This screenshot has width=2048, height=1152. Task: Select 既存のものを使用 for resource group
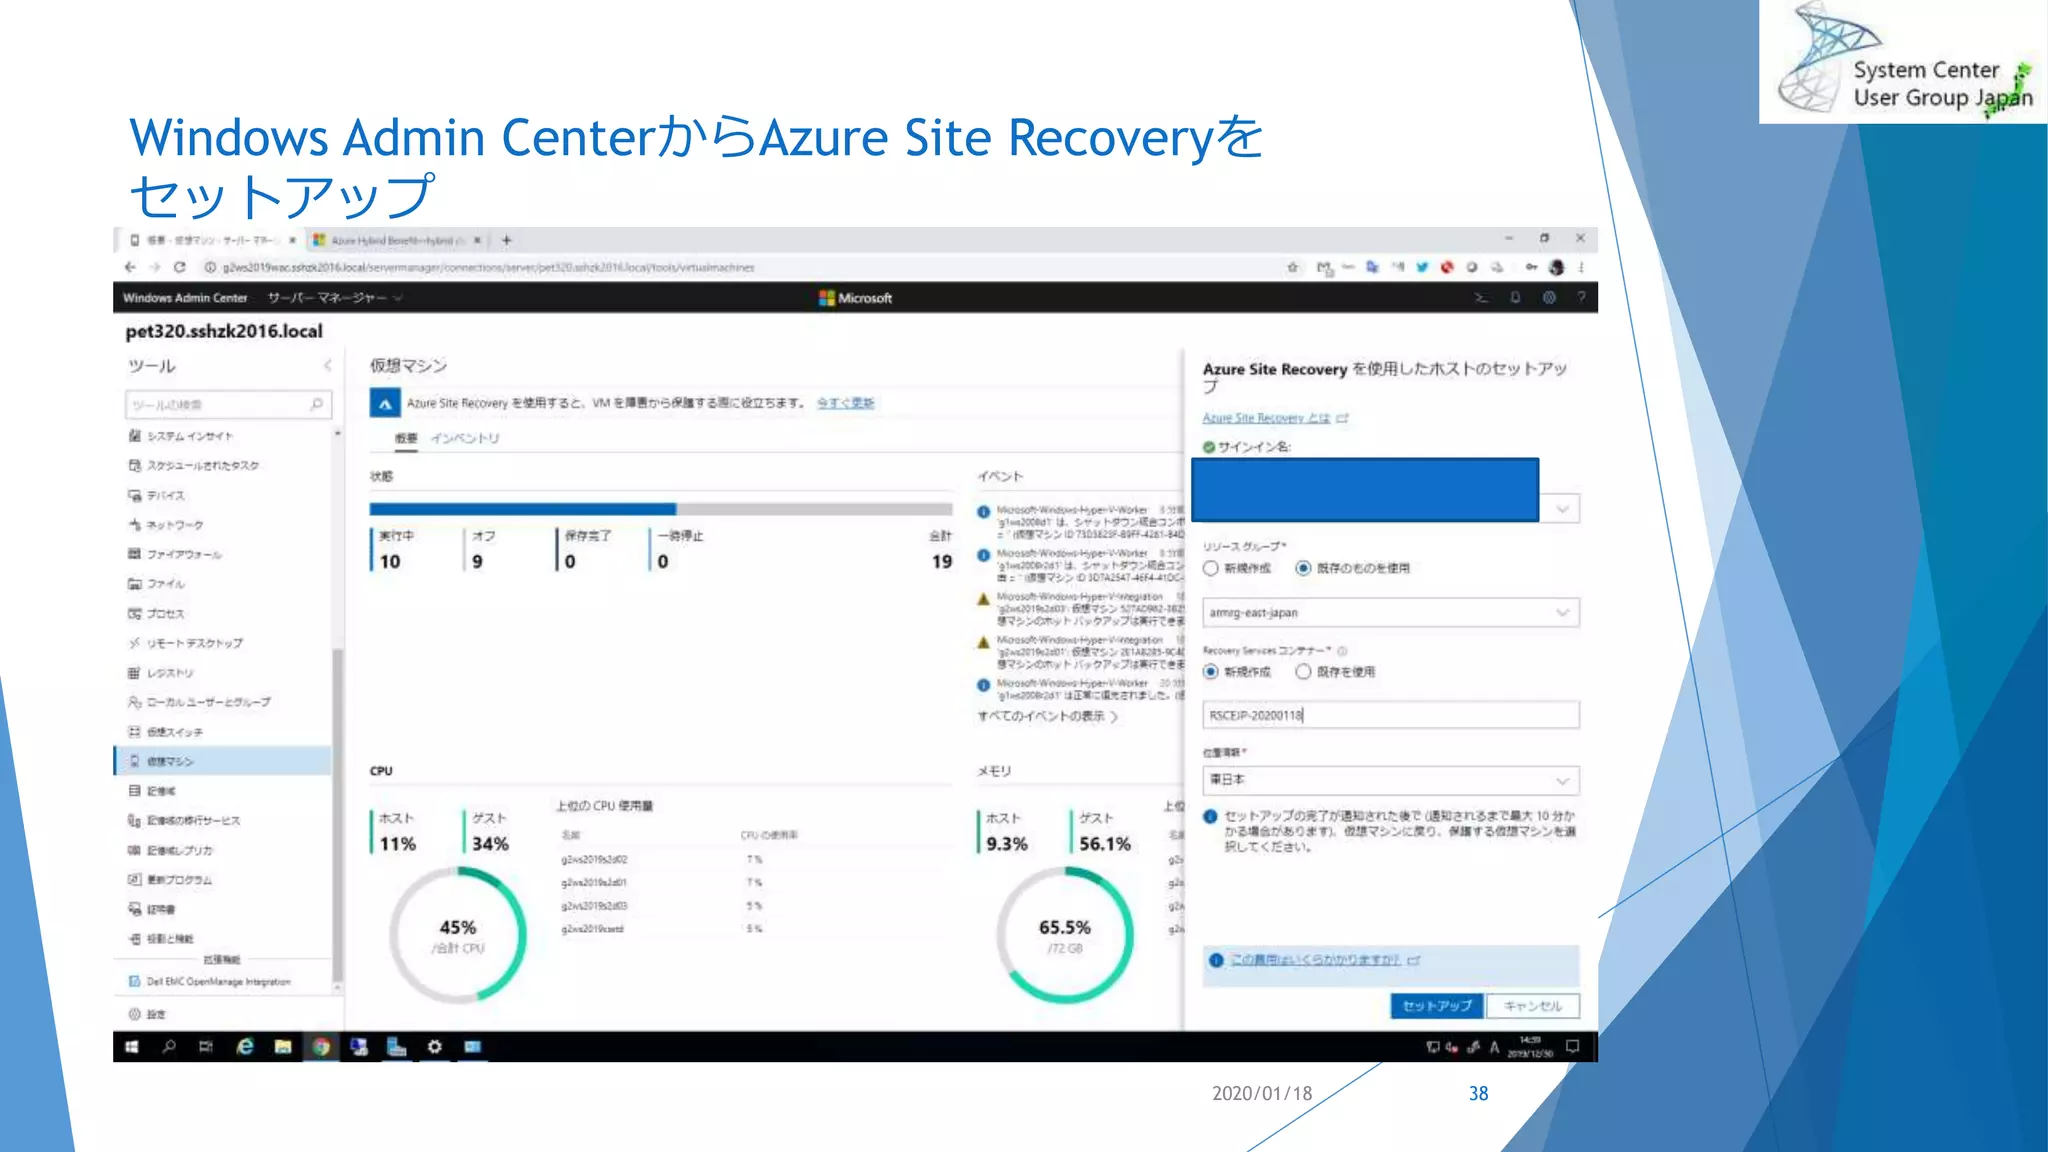point(1303,568)
